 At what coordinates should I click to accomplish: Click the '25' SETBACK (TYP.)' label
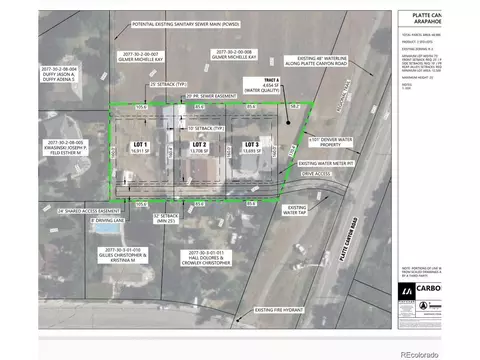coord(168,85)
